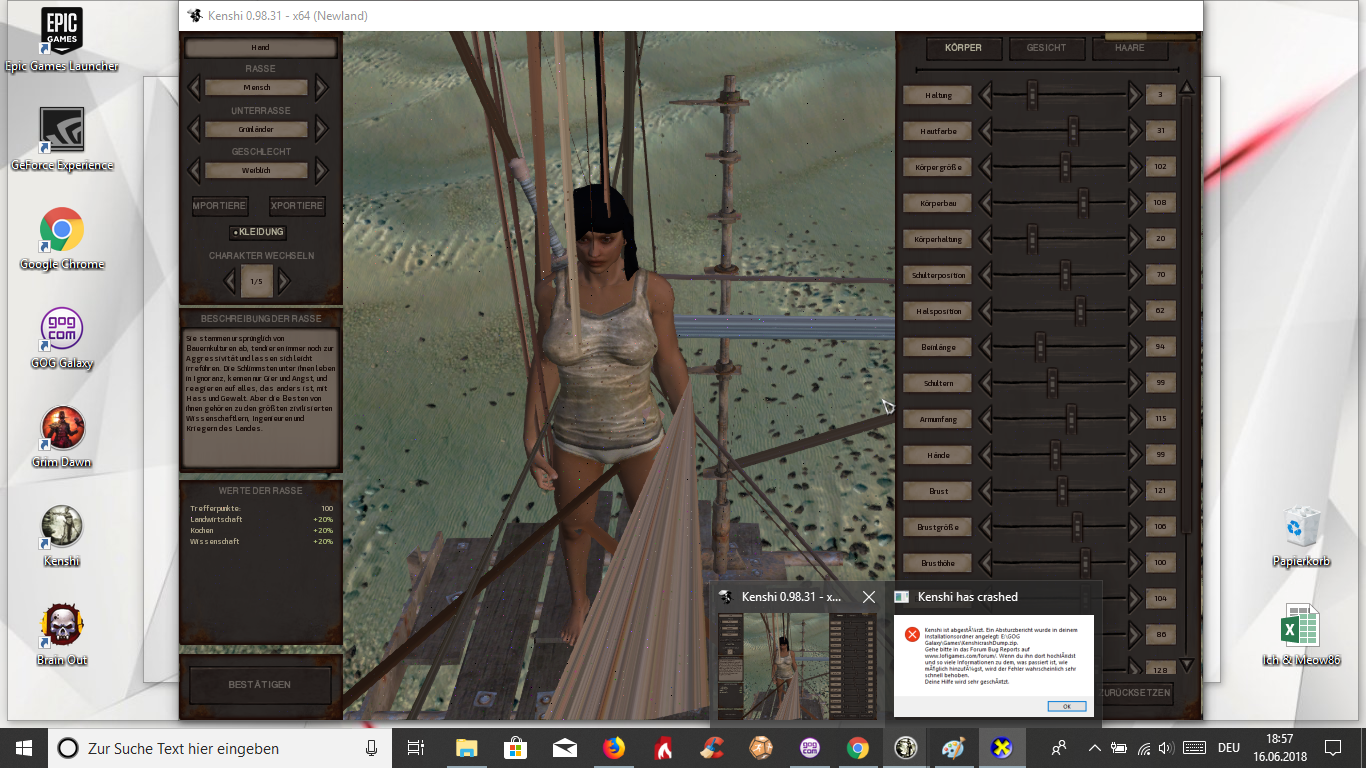1366x768 pixels.
Task: Change Geschlecht with the left arrow
Action: pyautogui.click(x=194, y=170)
